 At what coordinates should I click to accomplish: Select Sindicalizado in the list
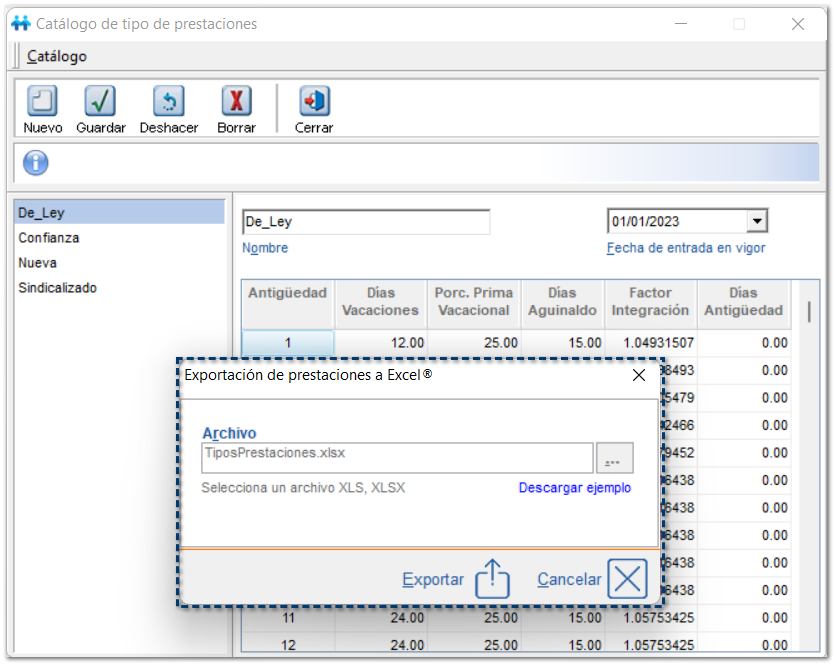(x=56, y=288)
